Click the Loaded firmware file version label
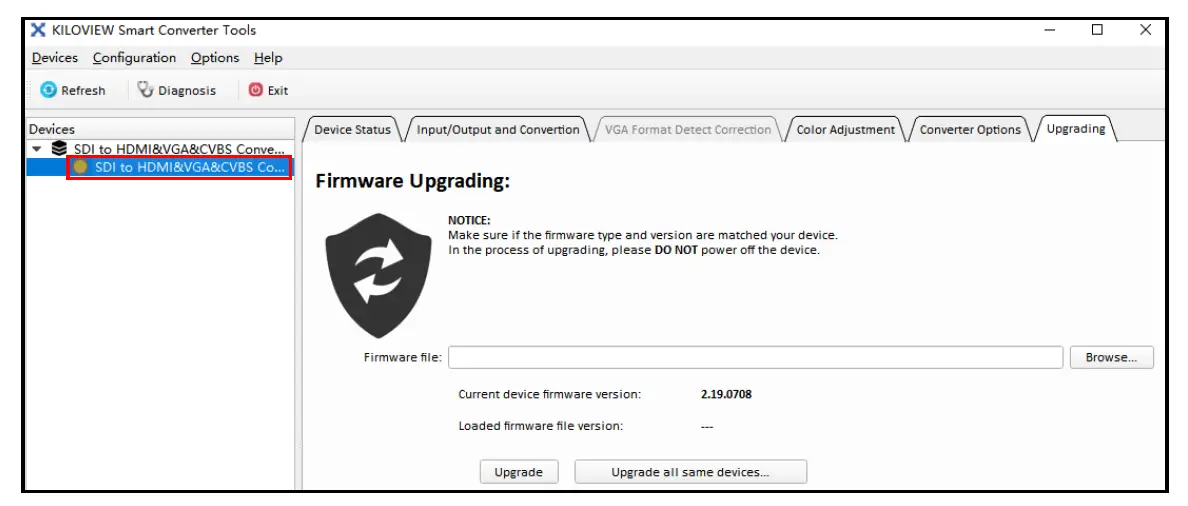The width and height of the screenshot is (1188, 506). click(x=541, y=426)
